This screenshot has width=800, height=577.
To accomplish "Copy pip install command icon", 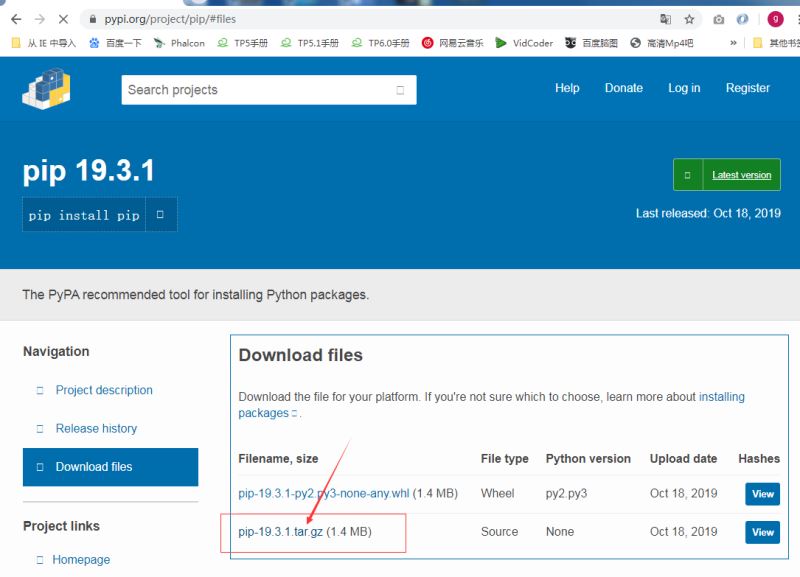I will click(160, 214).
